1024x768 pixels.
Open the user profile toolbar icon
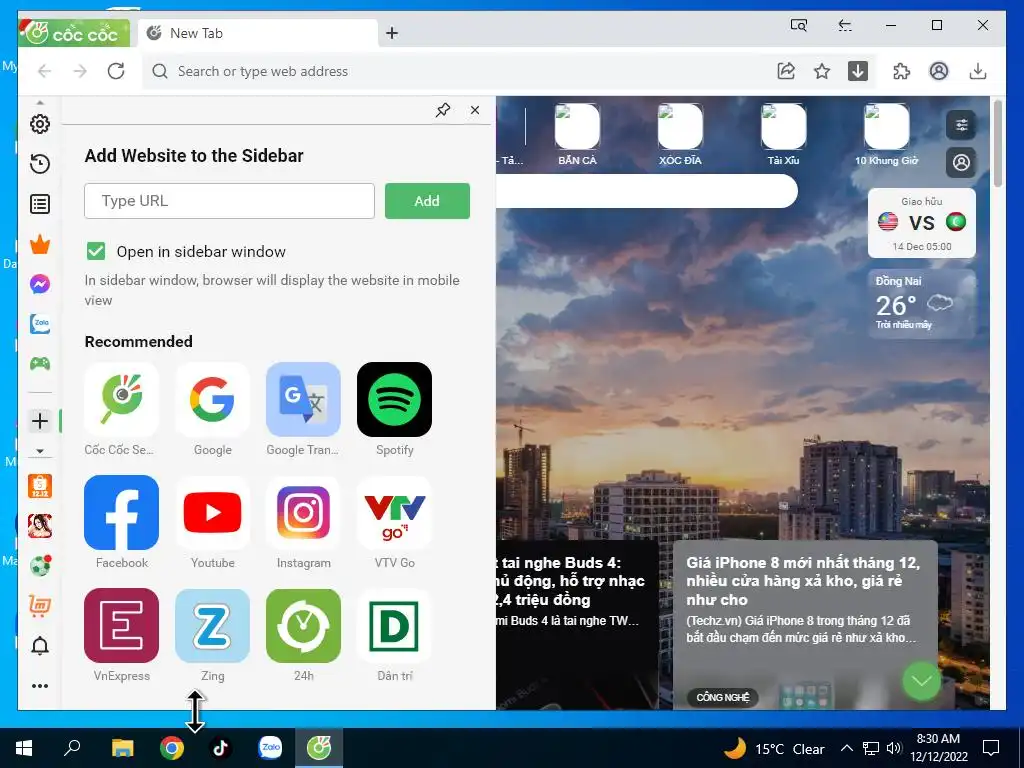(939, 71)
